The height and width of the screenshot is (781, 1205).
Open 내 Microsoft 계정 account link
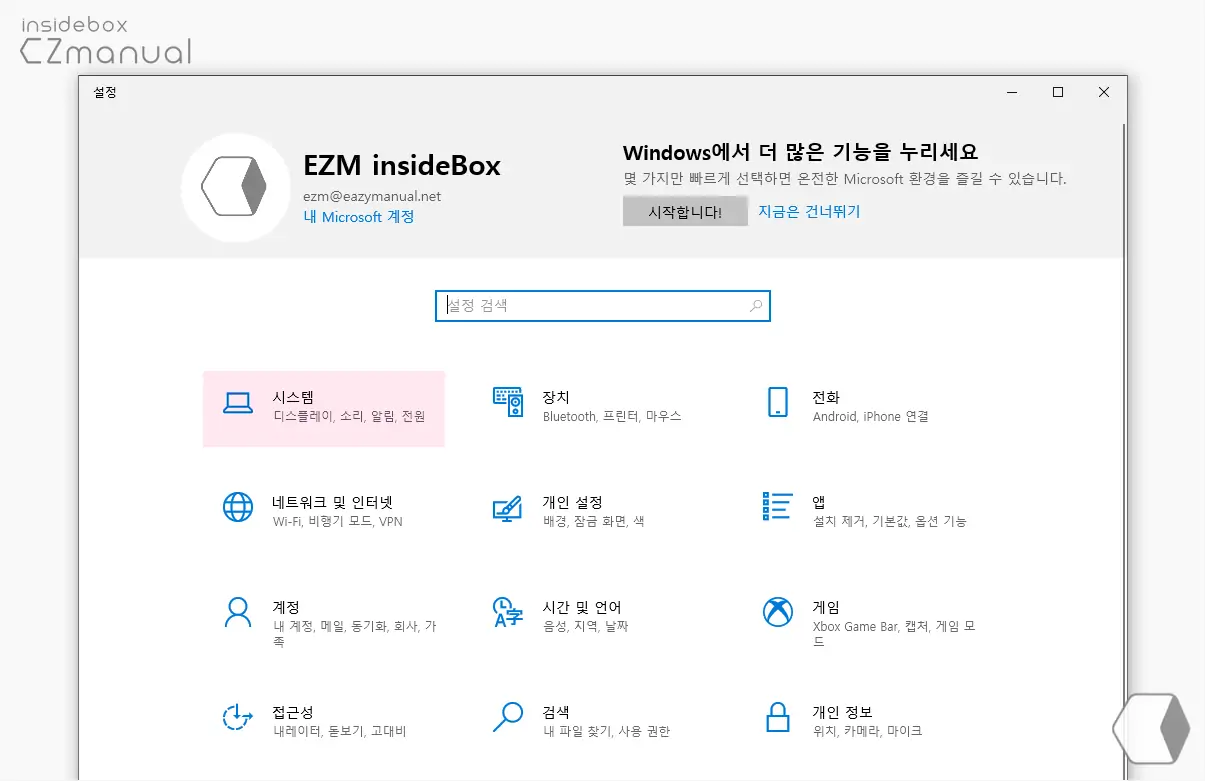click(357, 216)
